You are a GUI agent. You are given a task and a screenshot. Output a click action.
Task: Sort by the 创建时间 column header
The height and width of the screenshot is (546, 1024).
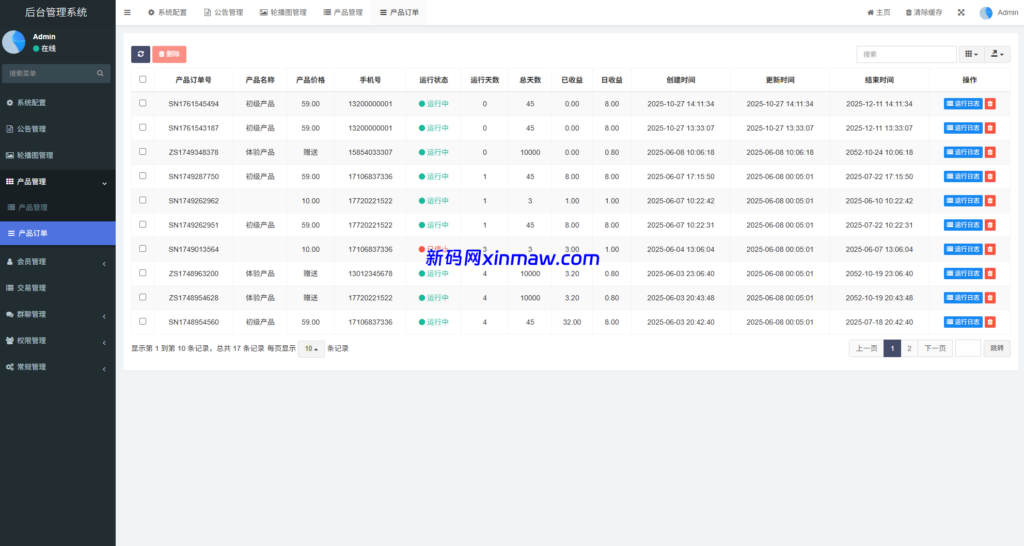point(680,80)
